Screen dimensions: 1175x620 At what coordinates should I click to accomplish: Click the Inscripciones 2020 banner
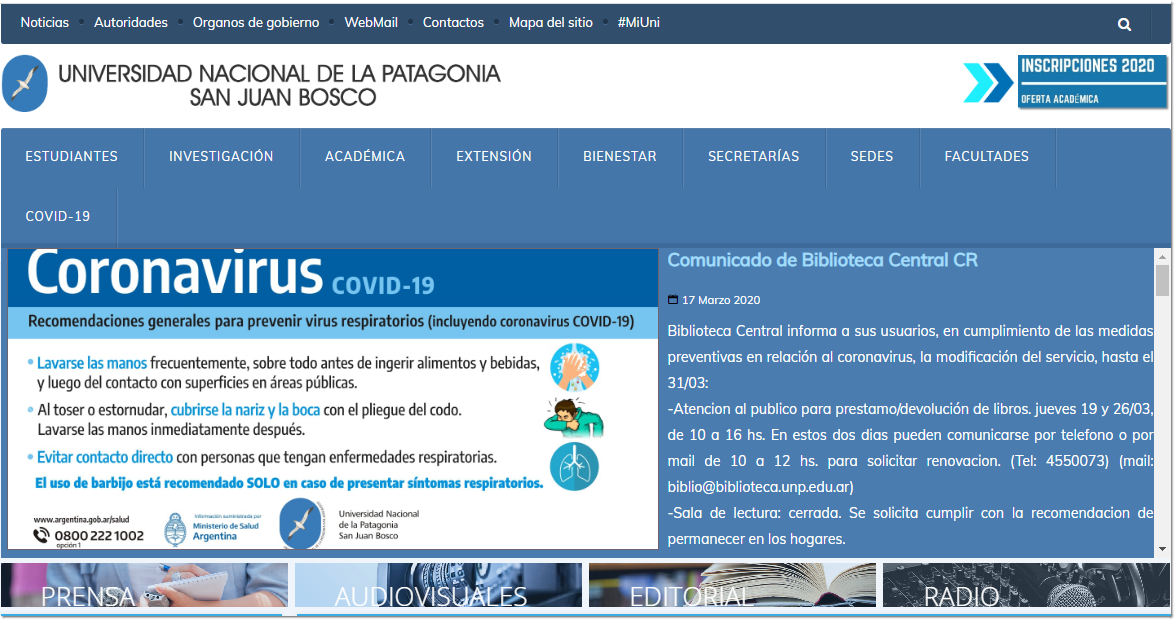(x=1066, y=82)
